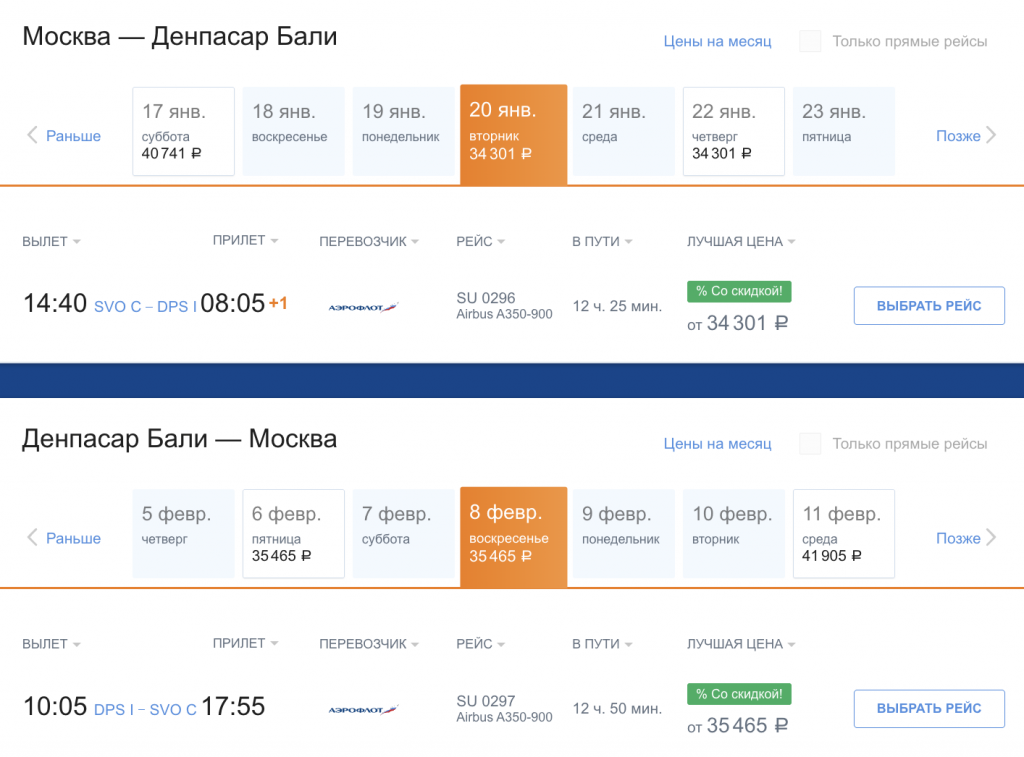Click the Aeroflot logo on flight SU 0297

click(362, 710)
